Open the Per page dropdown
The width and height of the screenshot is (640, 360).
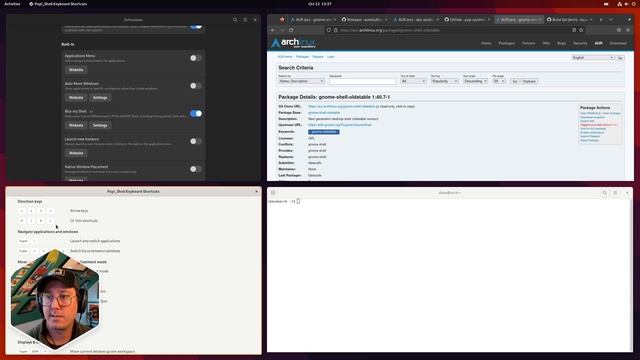(499, 81)
